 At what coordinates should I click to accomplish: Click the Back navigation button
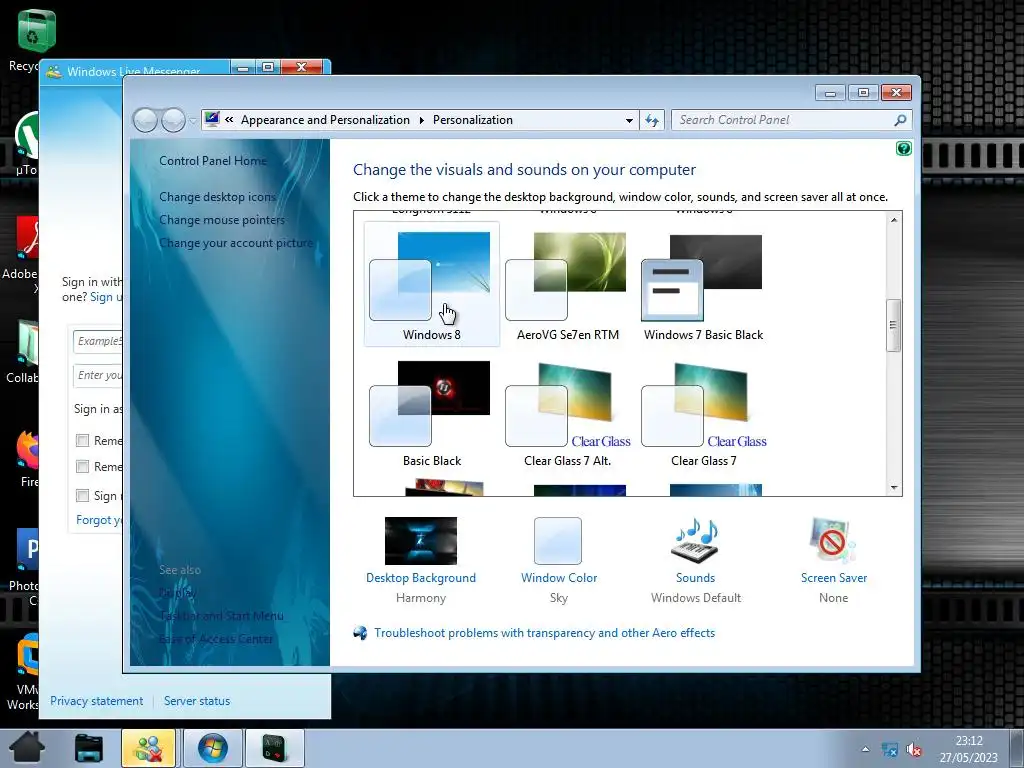point(145,120)
